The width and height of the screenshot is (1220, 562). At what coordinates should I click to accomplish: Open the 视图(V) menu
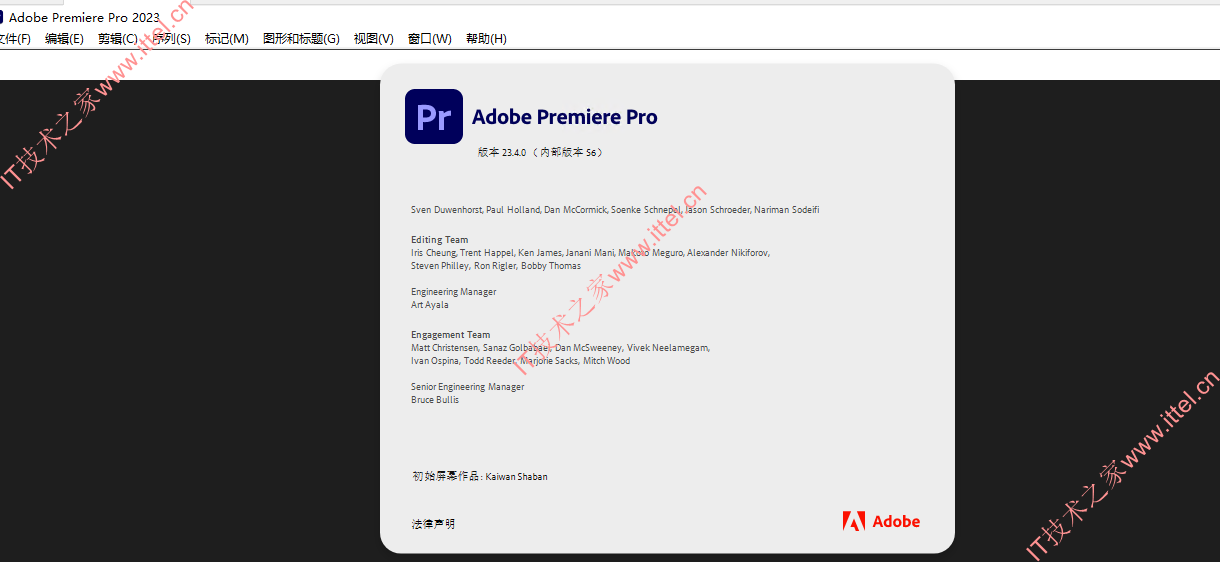(x=373, y=39)
